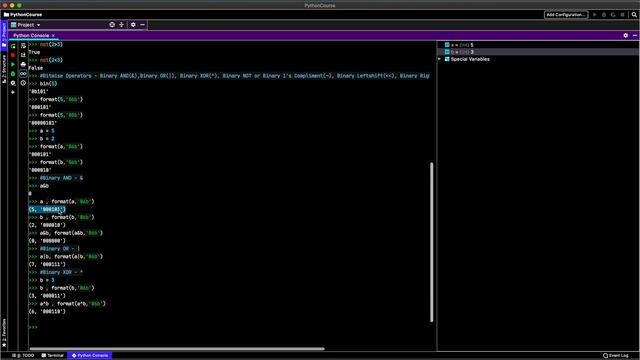Close the Python Console tab
Viewport: 640px width, 360px height.
click(53, 36)
